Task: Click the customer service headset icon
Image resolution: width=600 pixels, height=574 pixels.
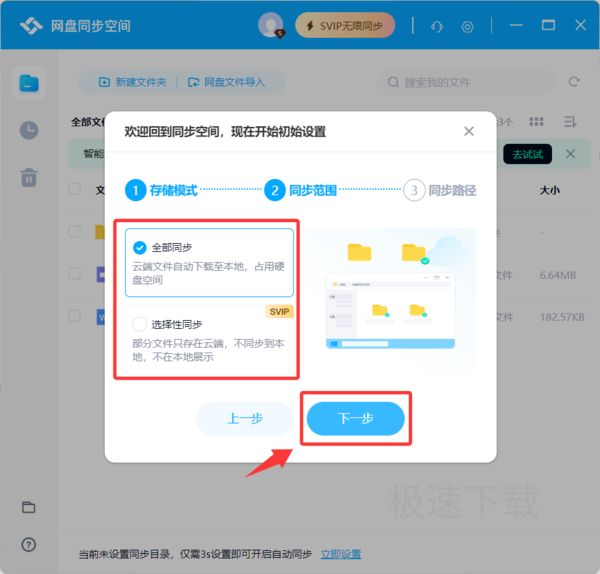Action: (437, 26)
